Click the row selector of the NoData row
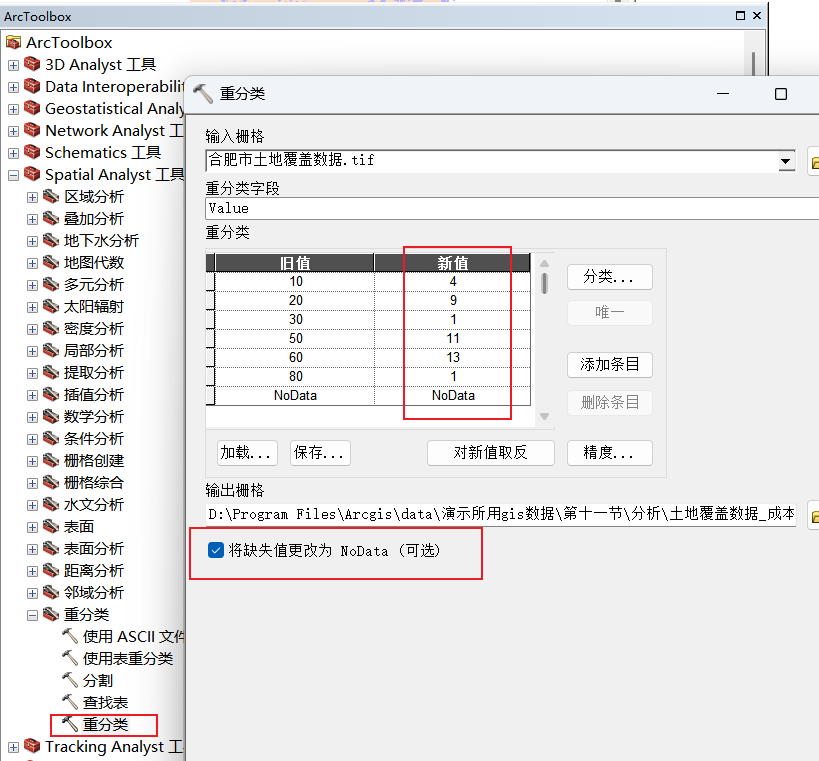This screenshot has width=819, height=761. click(x=210, y=395)
